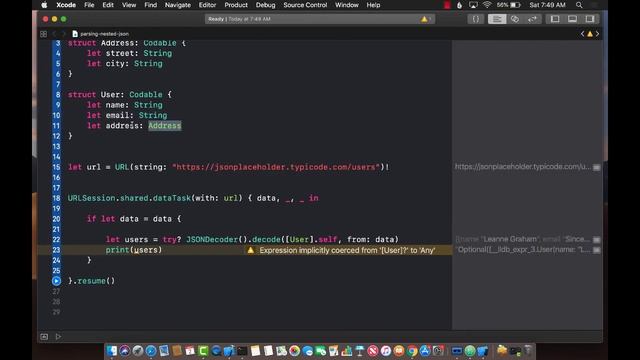The width and height of the screenshot is (640, 360).
Task: Click the Sat 7:49 AM clock
Action: coord(547,5)
